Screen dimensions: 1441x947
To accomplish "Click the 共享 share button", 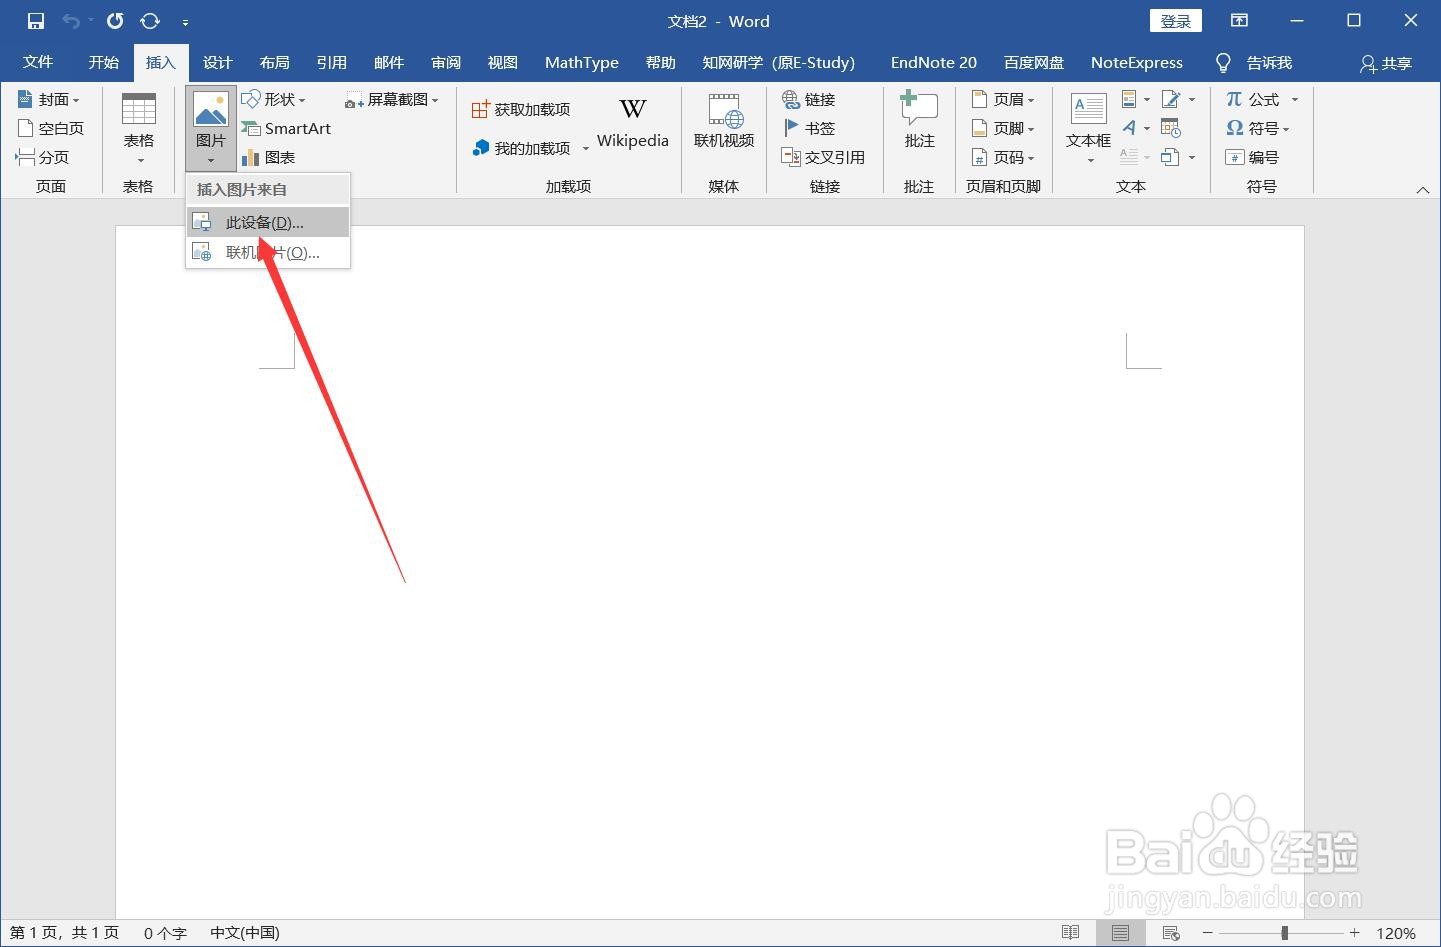I will click(1386, 63).
